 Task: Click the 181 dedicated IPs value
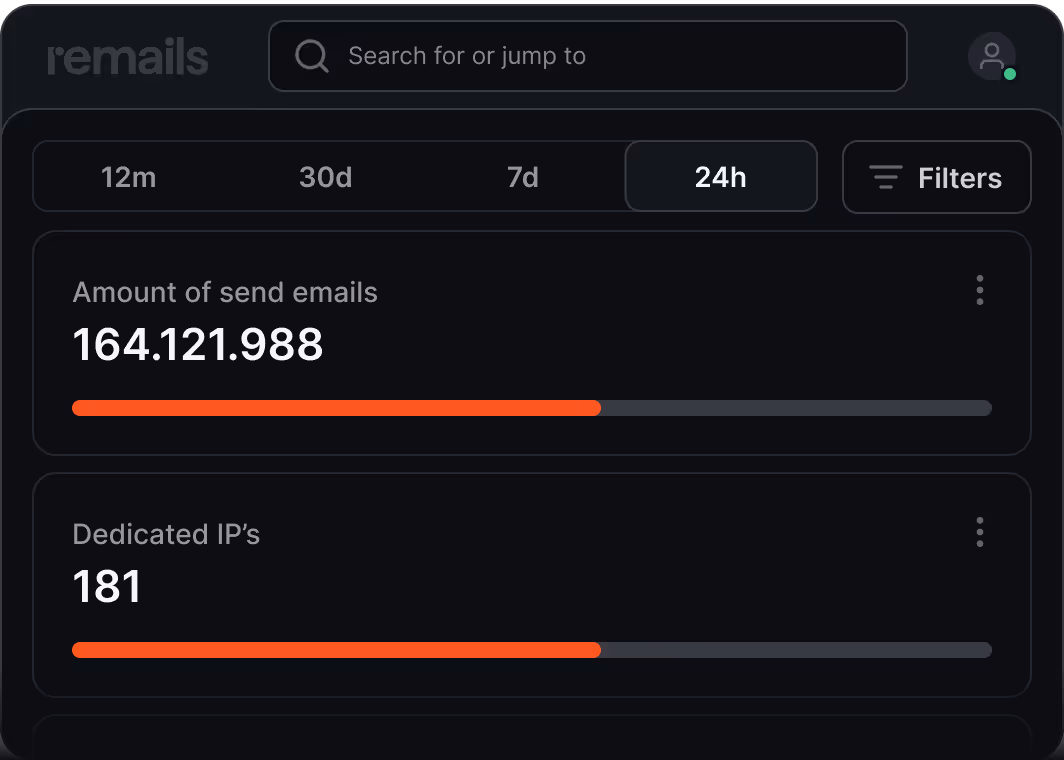pyautogui.click(x=107, y=587)
